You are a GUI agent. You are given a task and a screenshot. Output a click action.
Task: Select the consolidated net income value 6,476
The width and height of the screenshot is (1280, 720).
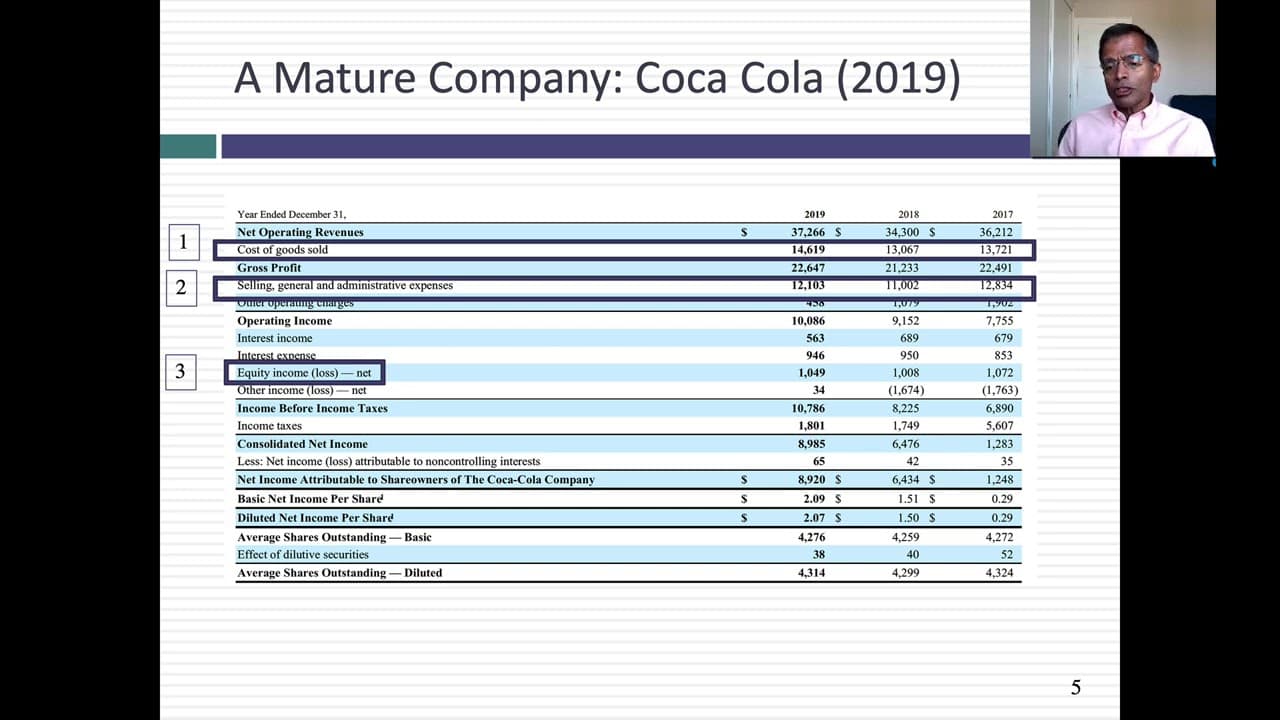[x=905, y=444]
